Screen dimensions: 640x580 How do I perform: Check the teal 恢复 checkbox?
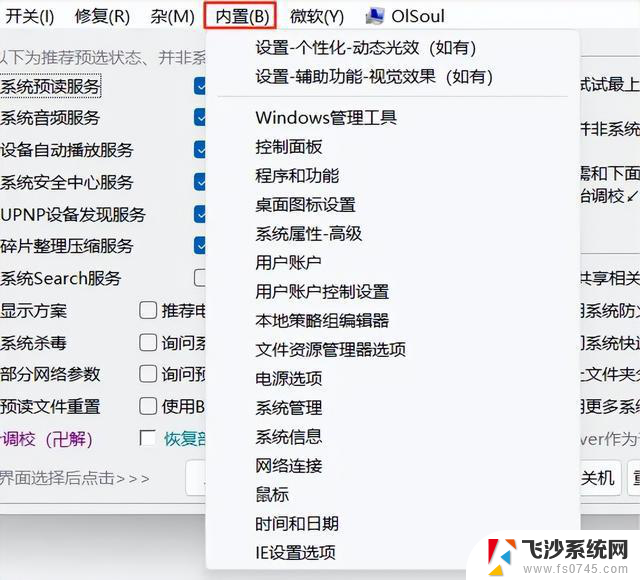(147, 438)
